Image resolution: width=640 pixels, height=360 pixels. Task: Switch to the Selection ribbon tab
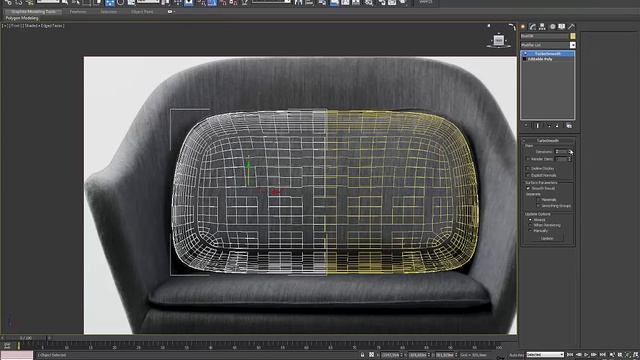pyautogui.click(x=109, y=12)
